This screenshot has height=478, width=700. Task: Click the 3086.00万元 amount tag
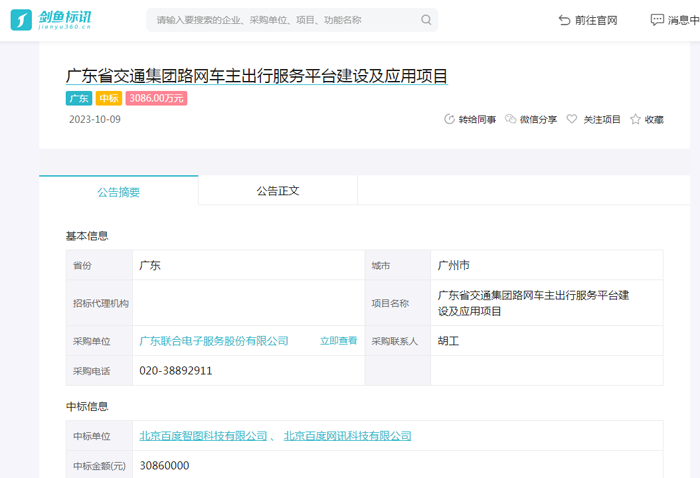point(156,98)
